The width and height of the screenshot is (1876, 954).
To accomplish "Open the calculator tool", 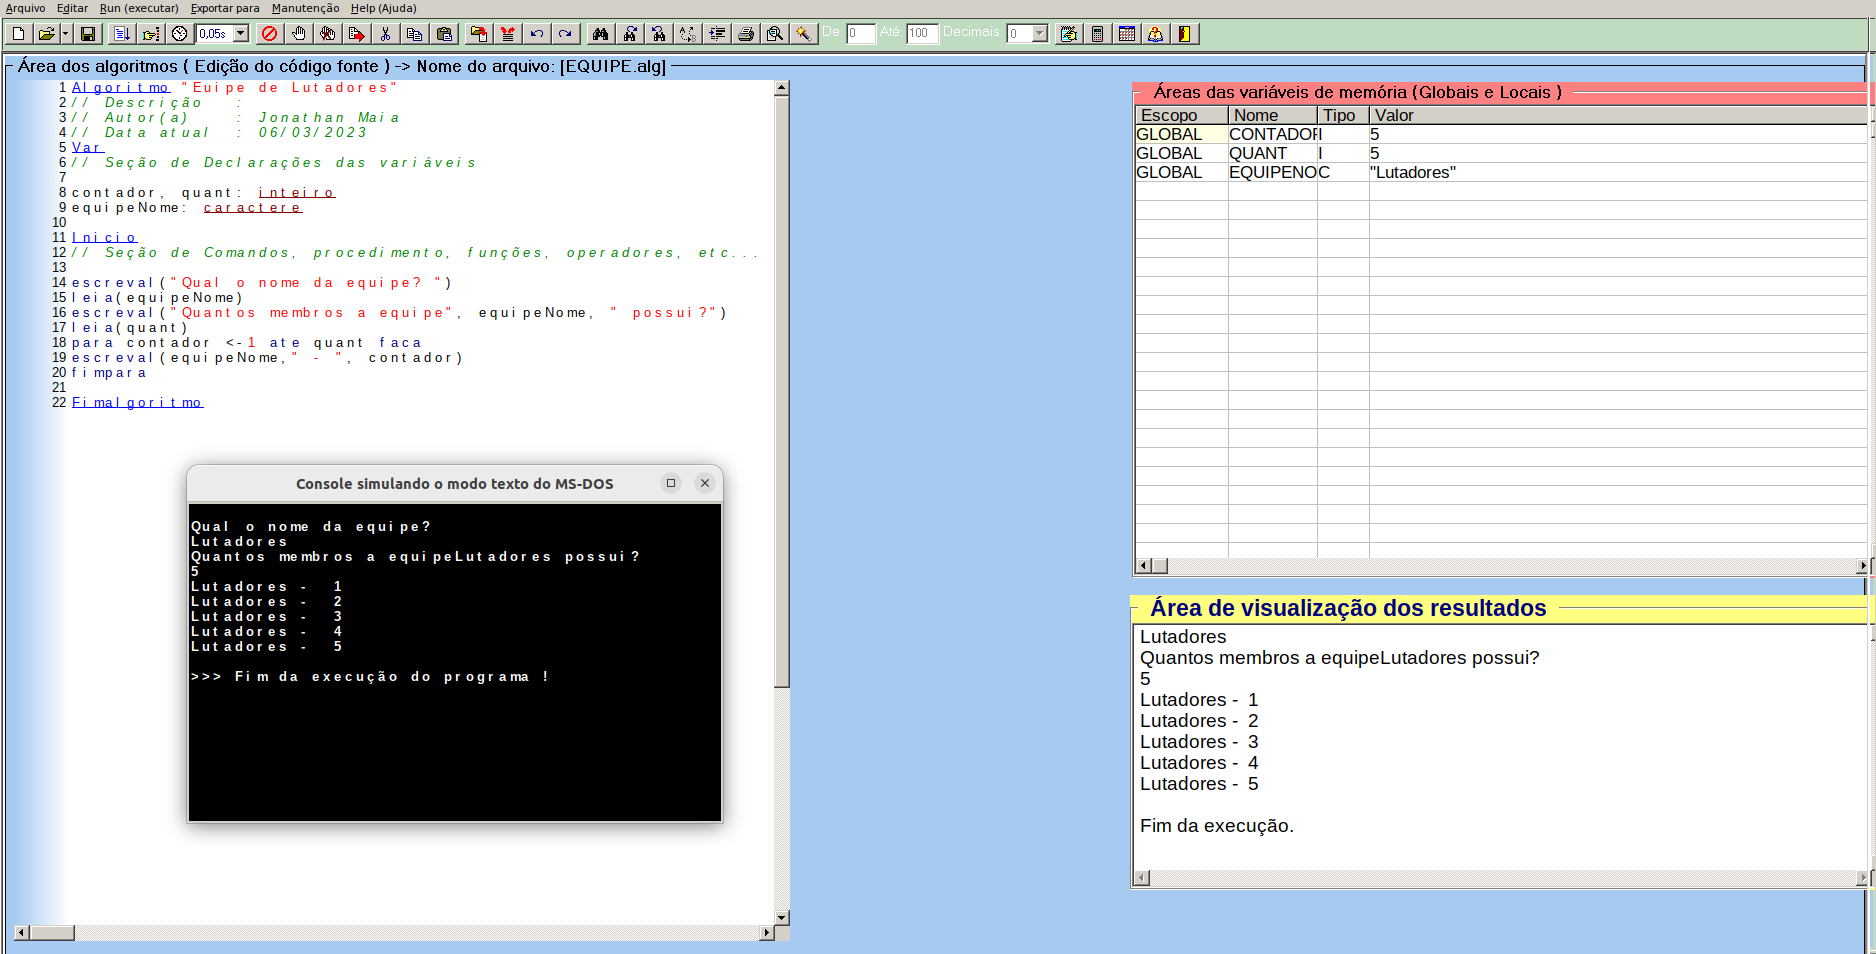I will [1098, 34].
